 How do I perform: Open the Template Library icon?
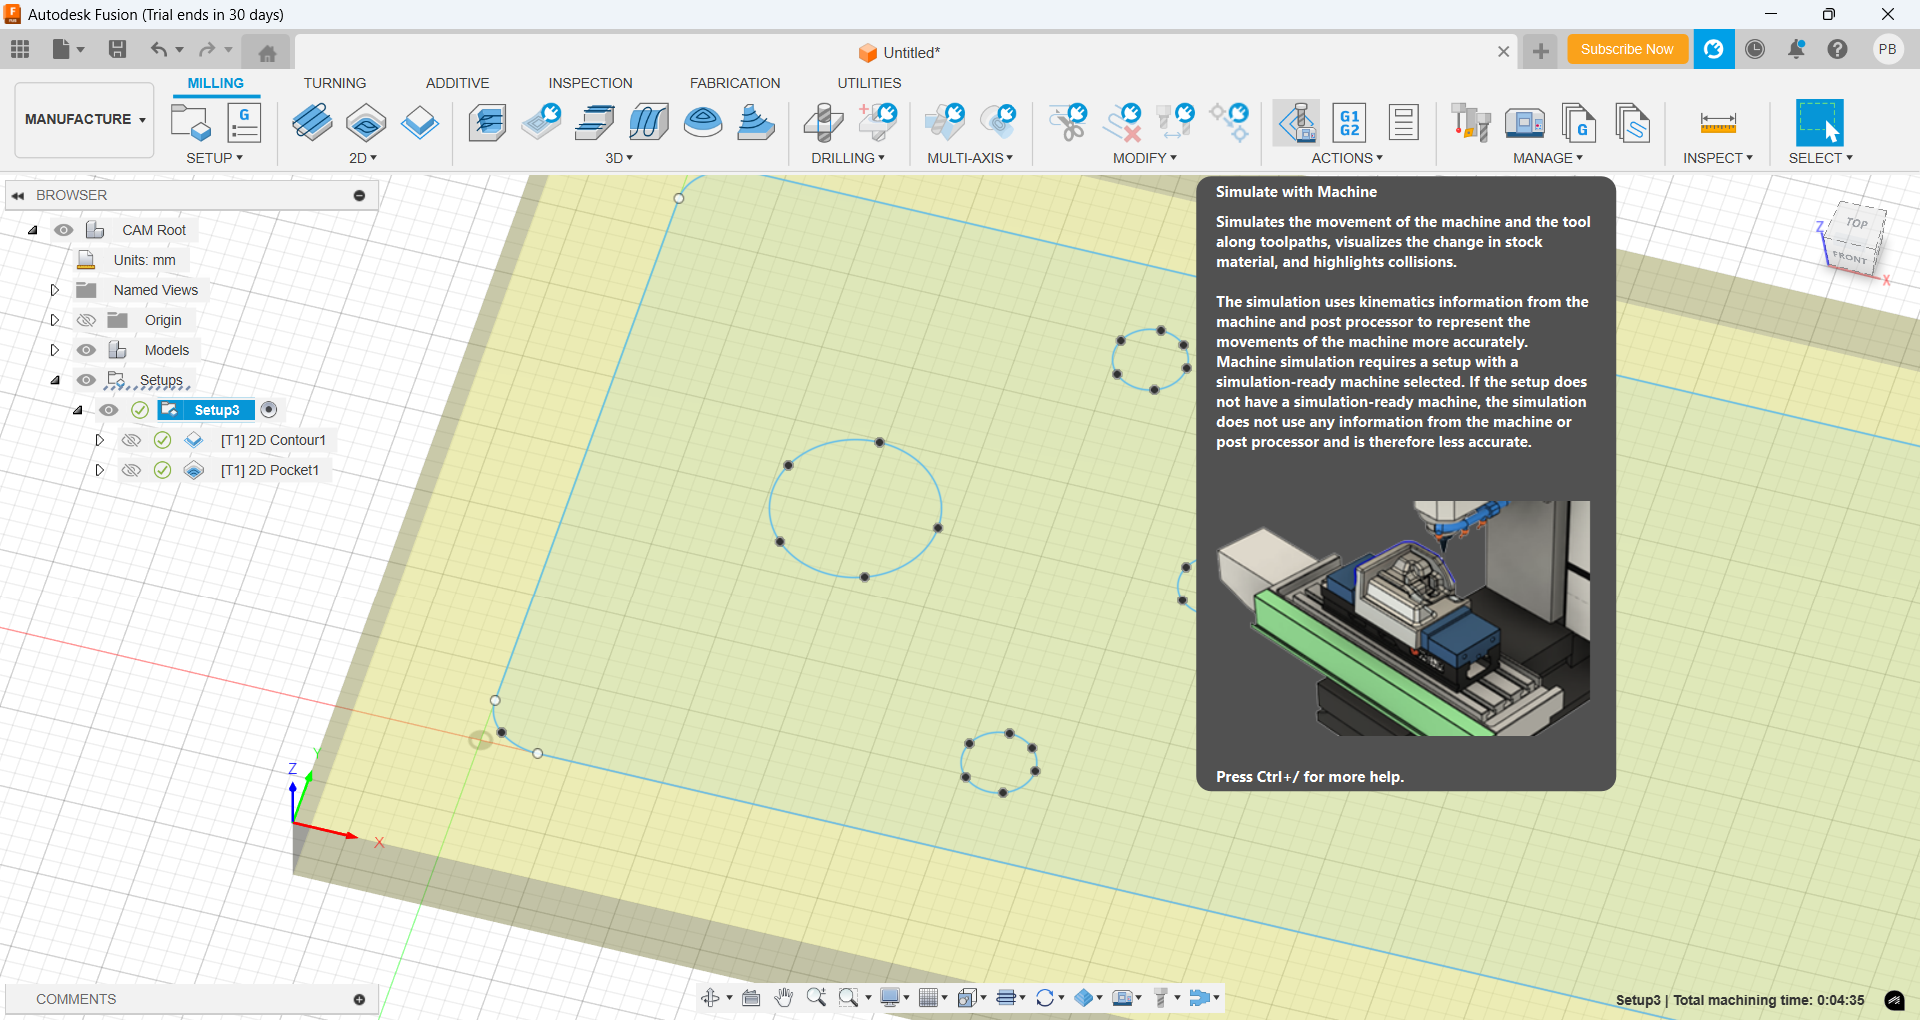tap(1633, 123)
